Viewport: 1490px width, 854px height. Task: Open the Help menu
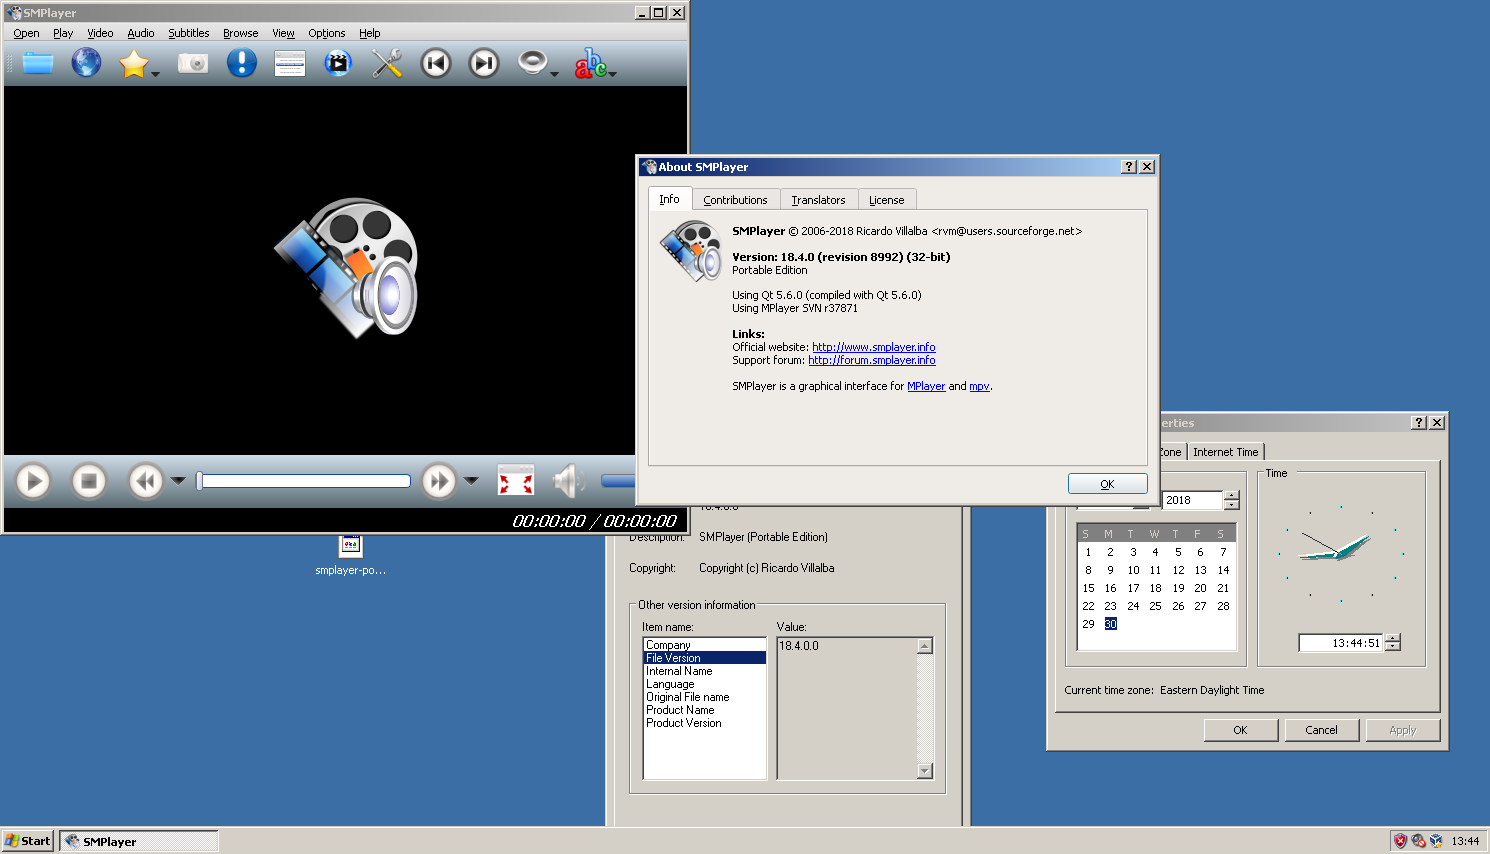(x=369, y=33)
